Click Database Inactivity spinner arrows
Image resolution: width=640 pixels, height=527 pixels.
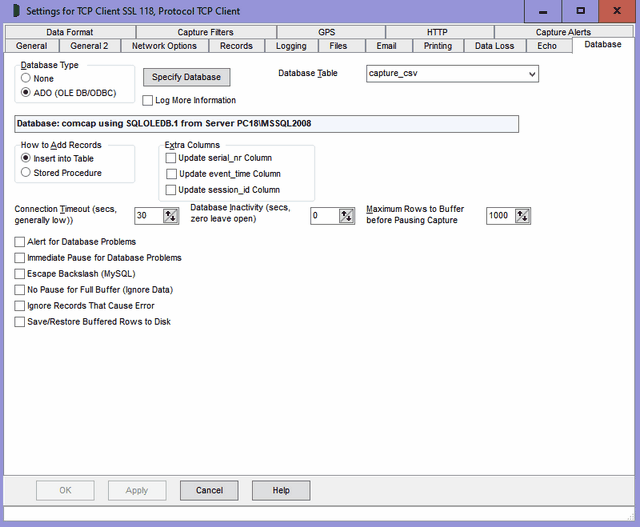pos(346,216)
